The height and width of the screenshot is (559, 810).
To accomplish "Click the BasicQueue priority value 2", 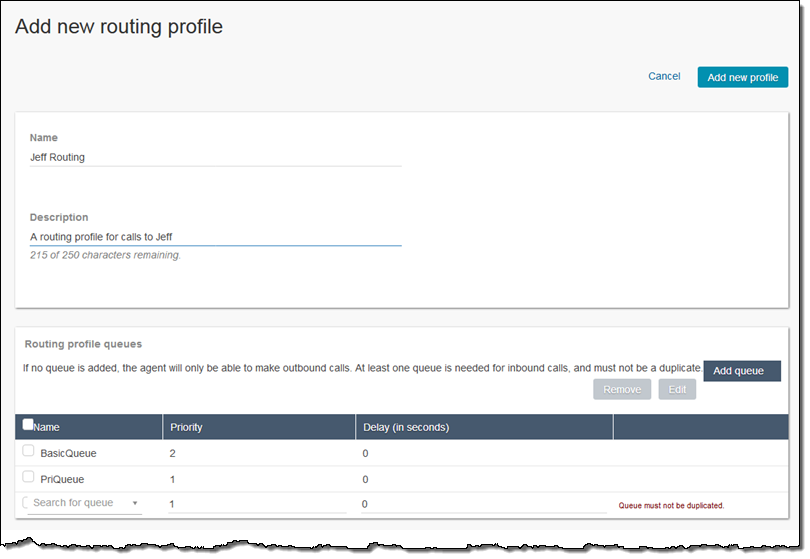I will [x=173, y=454].
